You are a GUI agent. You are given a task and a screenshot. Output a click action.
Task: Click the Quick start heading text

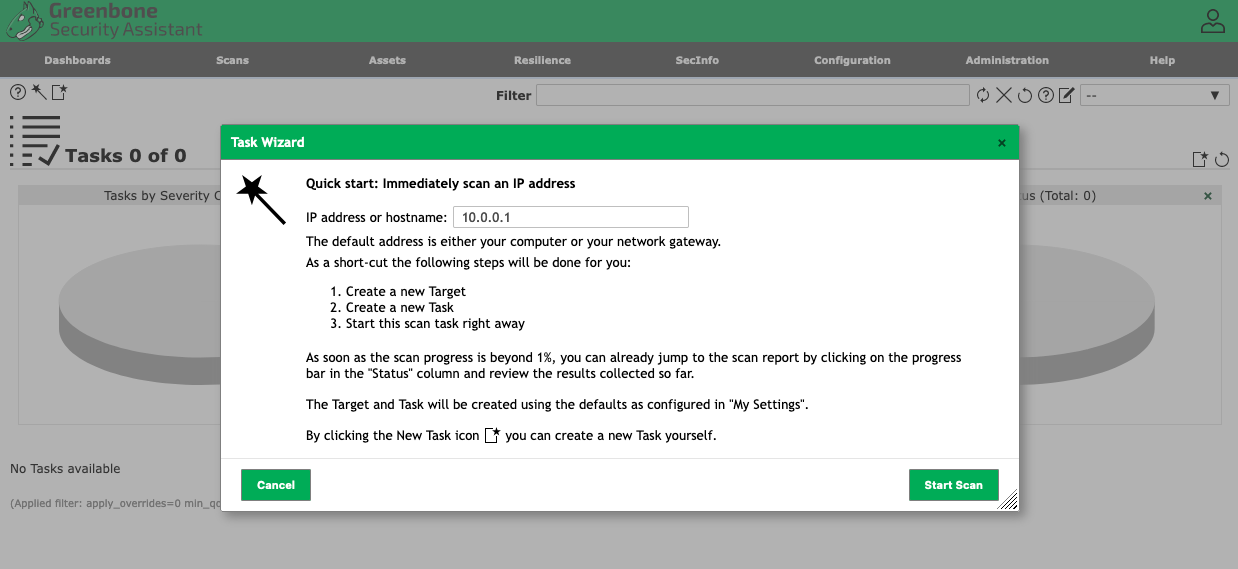440,184
